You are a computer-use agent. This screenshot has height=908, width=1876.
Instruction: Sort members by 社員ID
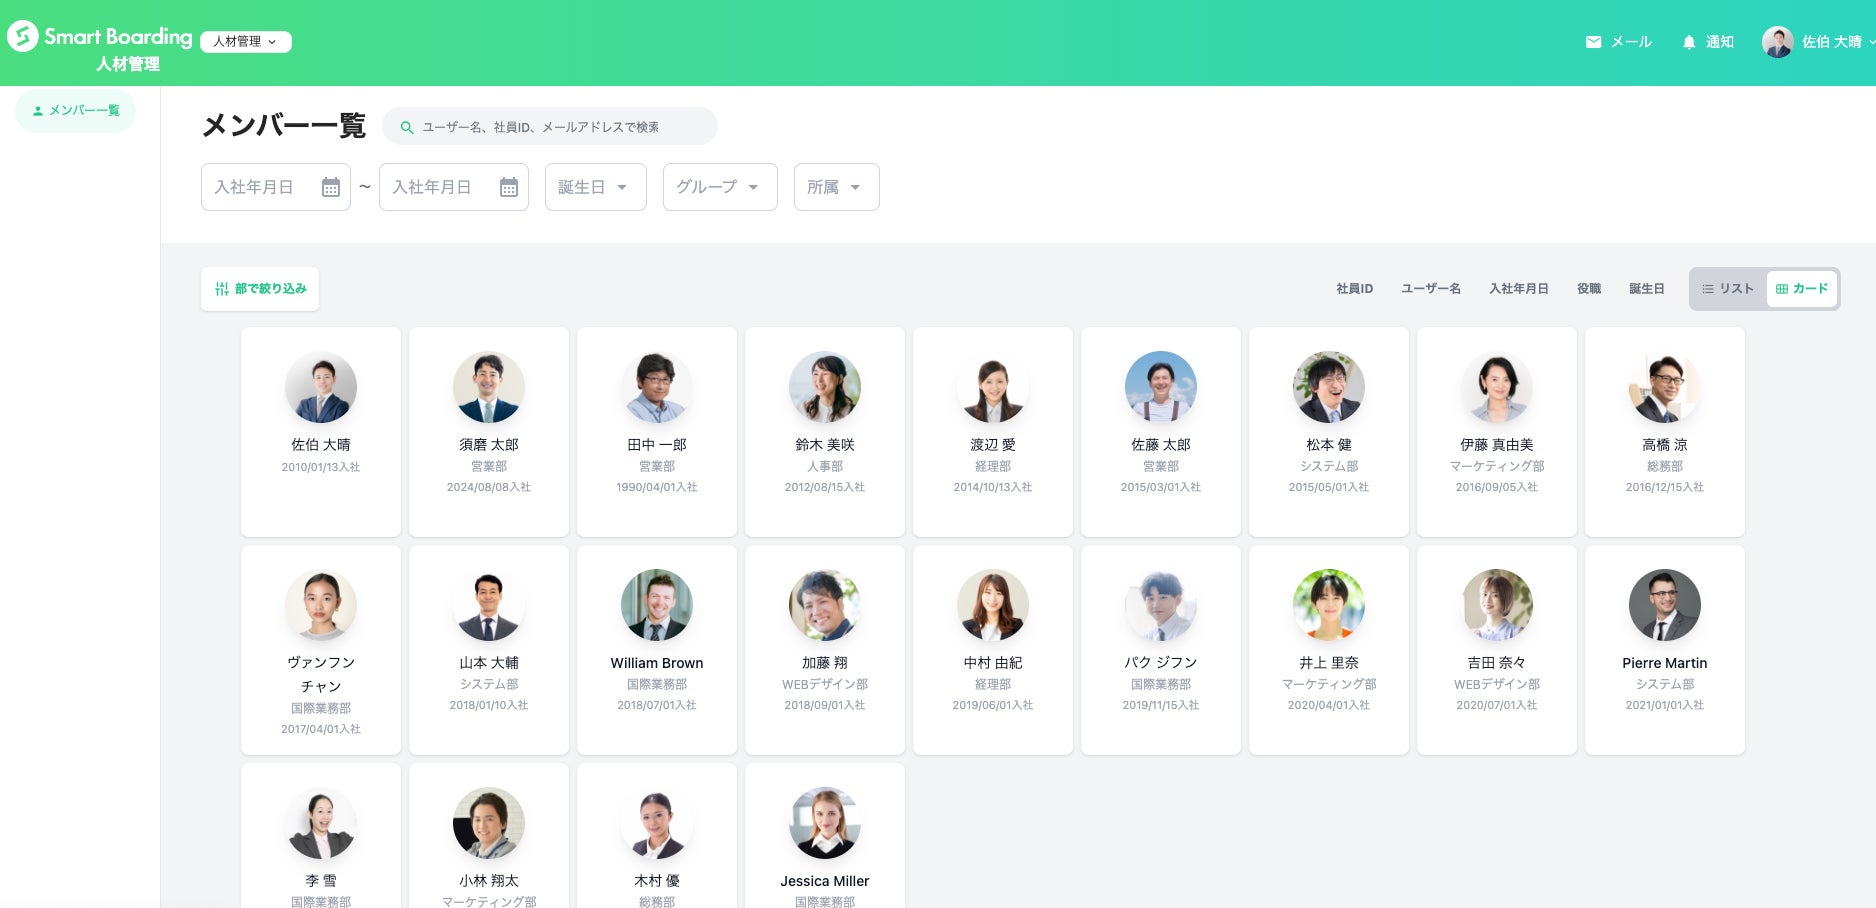pos(1355,289)
